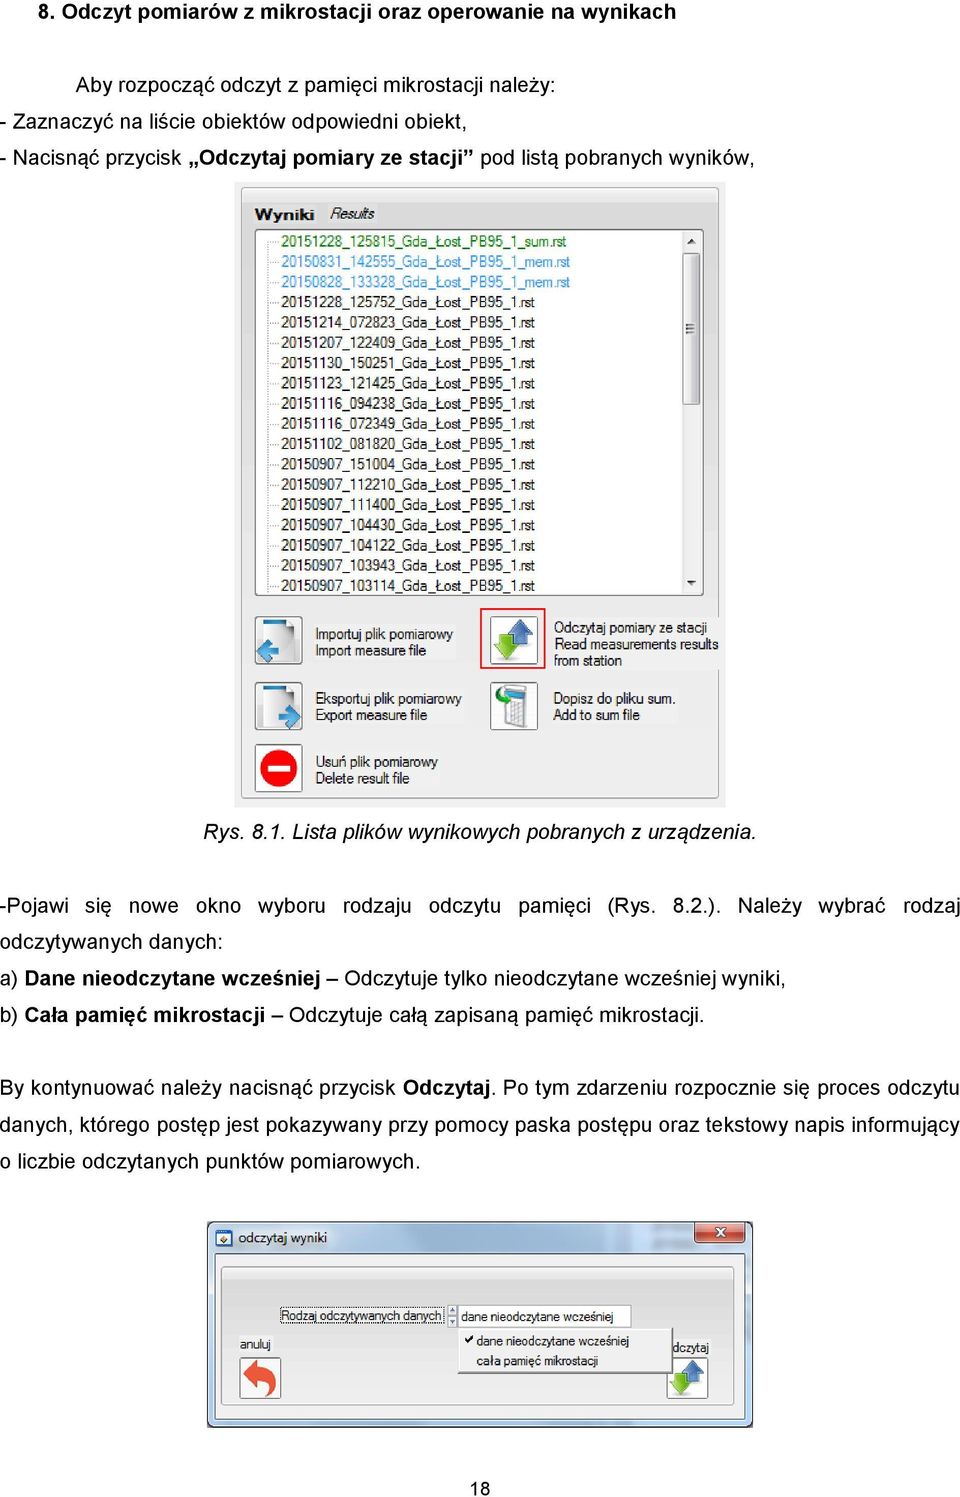
Task: Select 20151123_121425_Gda_Łost_PB95_1.rst
Action: click(x=408, y=383)
